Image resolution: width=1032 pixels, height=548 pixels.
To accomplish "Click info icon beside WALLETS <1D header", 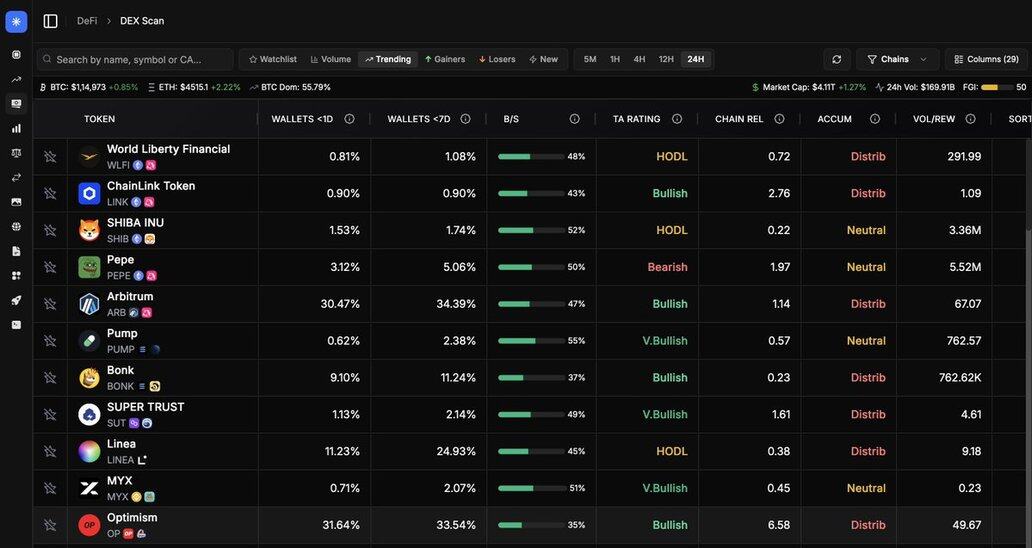I will (349, 119).
